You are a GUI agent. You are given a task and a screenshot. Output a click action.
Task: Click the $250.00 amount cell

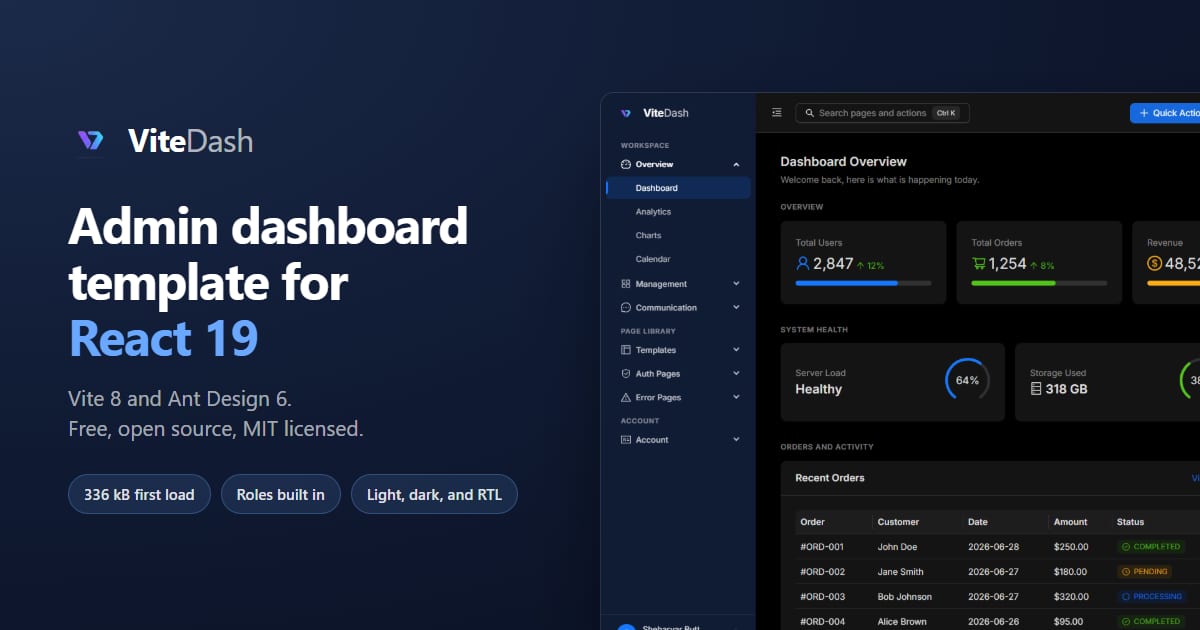click(x=1070, y=547)
